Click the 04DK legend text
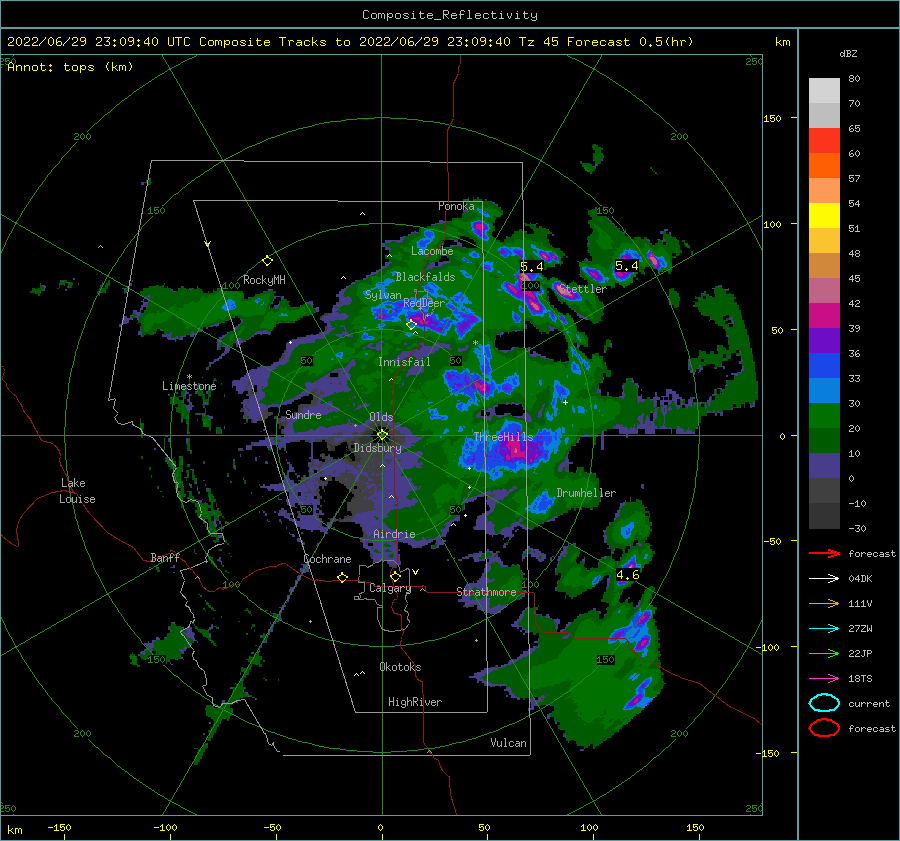The width and height of the screenshot is (900, 841). [x=860, y=579]
